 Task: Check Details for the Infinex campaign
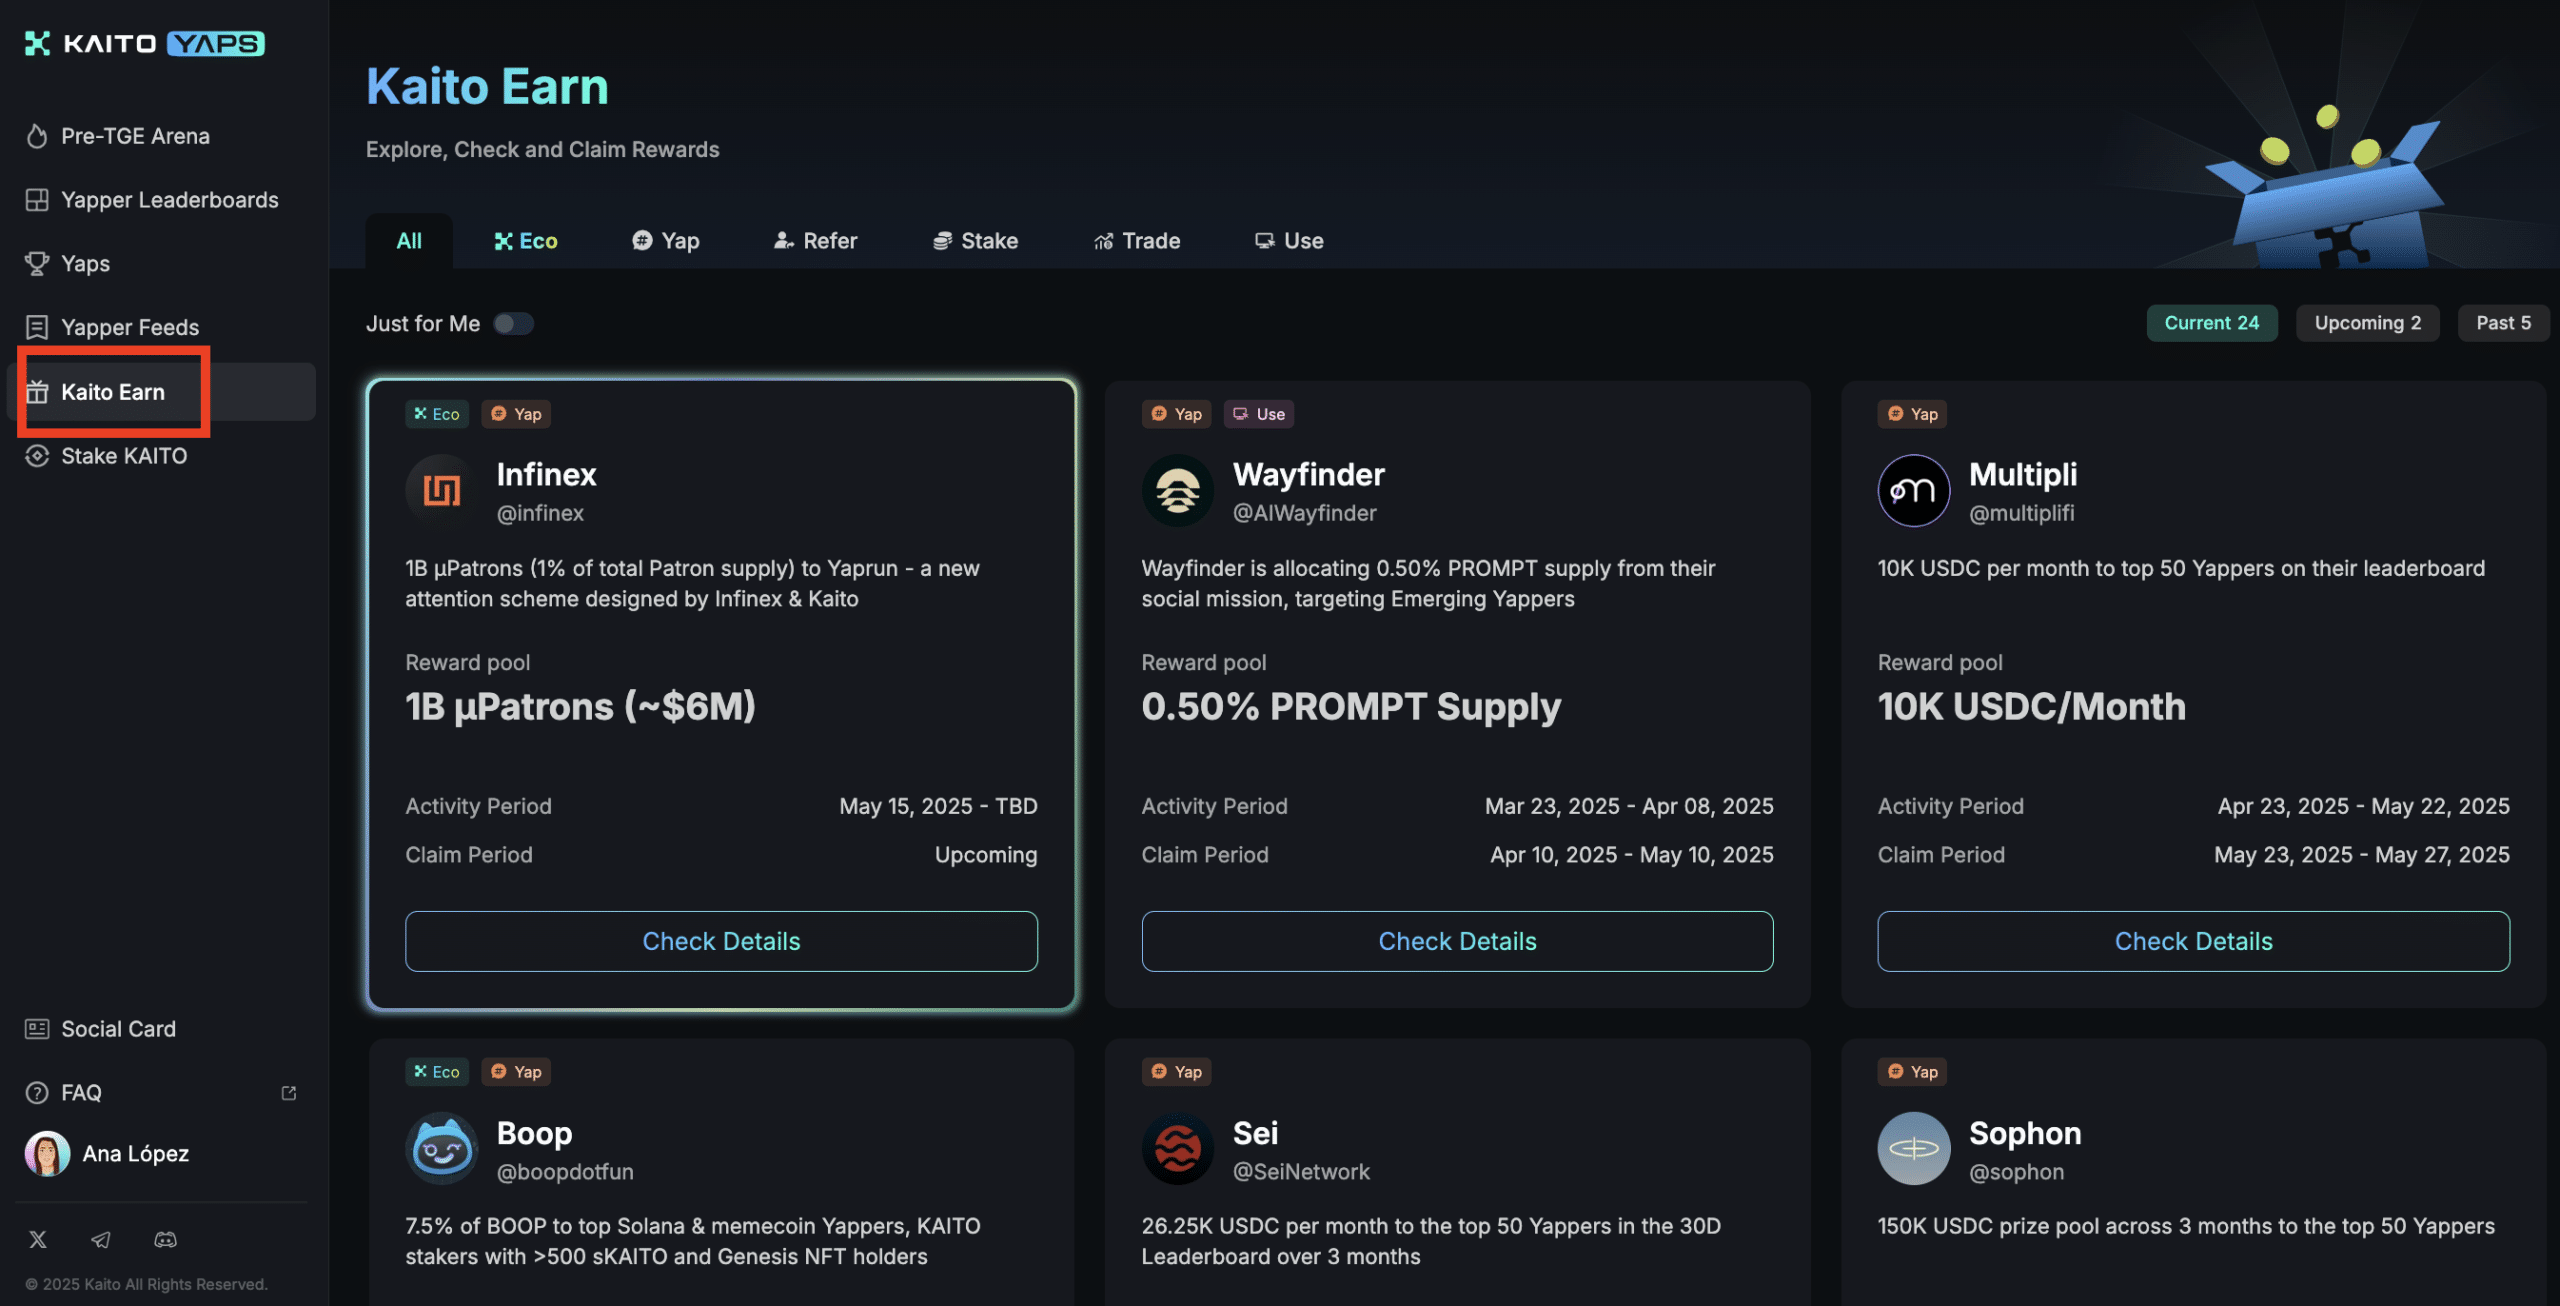721,940
